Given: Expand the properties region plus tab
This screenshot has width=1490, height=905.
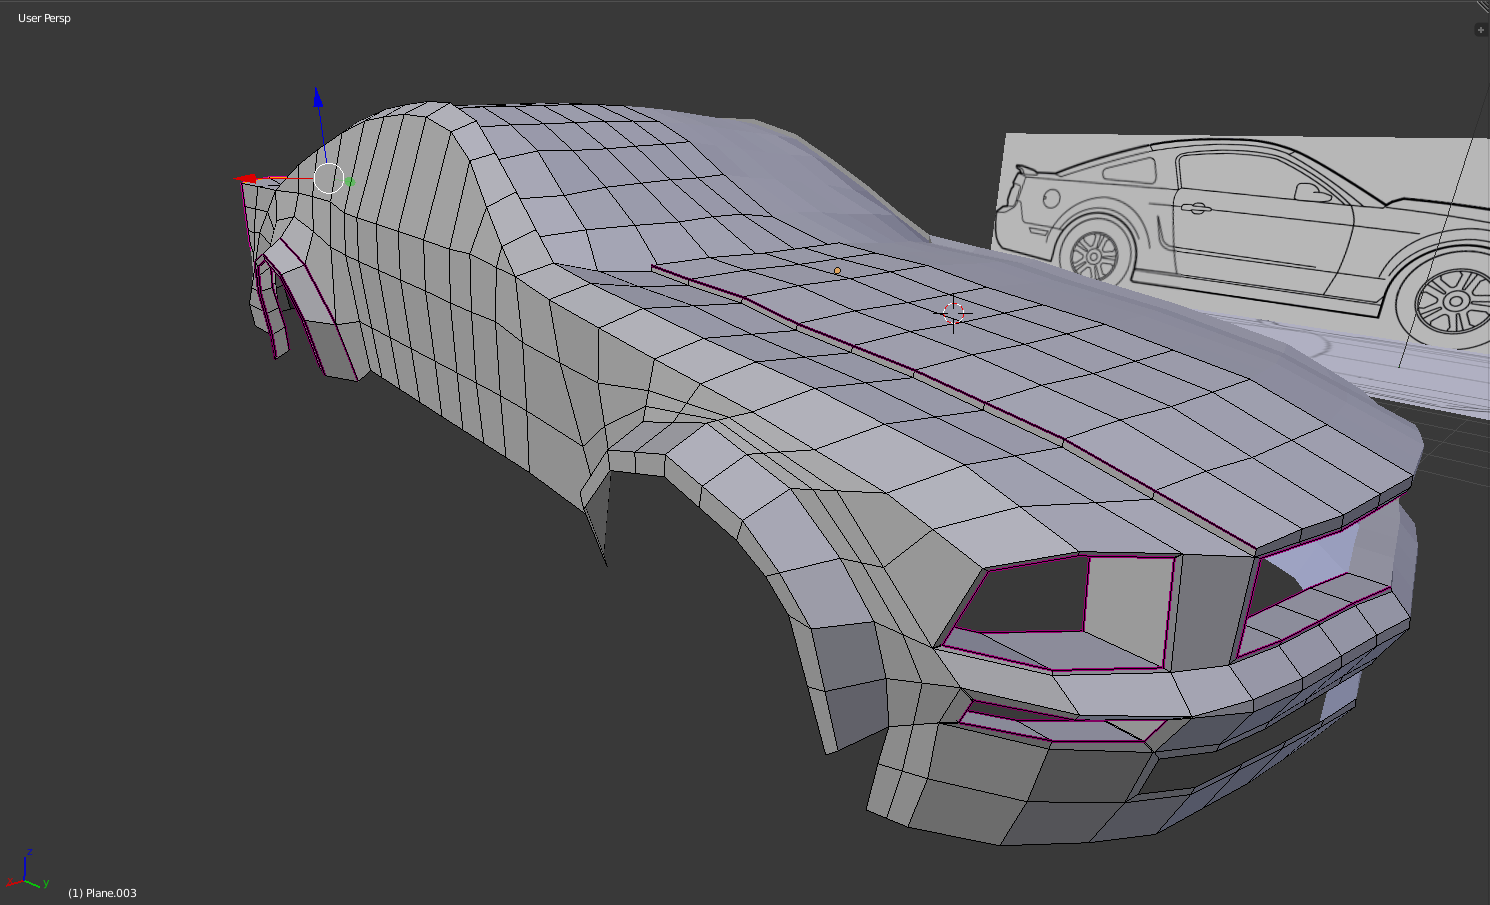Looking at the screenshot, I should click(x=1481, y=30).
